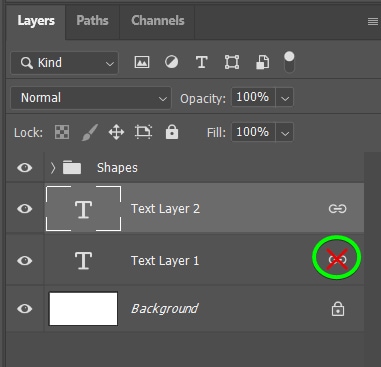Open the Normal blend mode dropdown

coord(91,98)
